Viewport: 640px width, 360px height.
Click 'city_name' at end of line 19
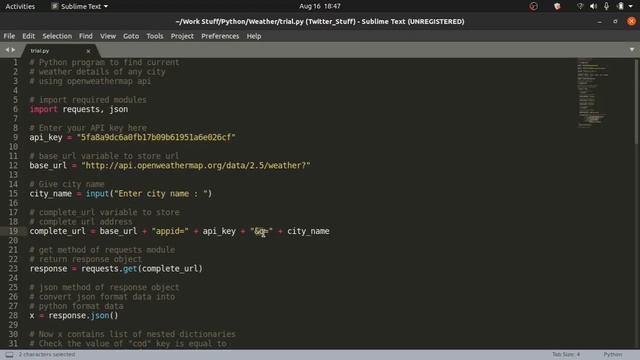pos(308,231)
